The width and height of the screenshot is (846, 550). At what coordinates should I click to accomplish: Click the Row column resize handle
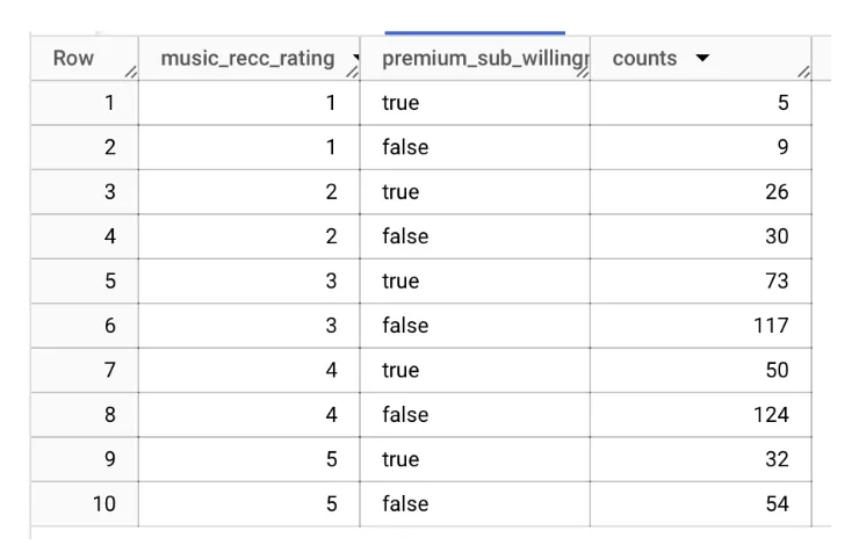tap(130, 72)
